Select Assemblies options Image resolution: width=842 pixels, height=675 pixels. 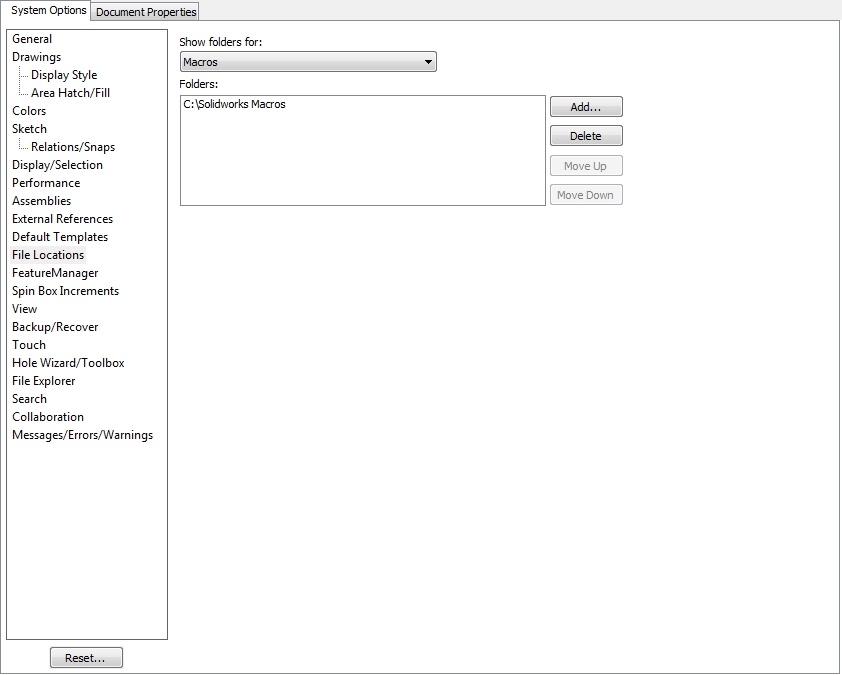(41, 201)
